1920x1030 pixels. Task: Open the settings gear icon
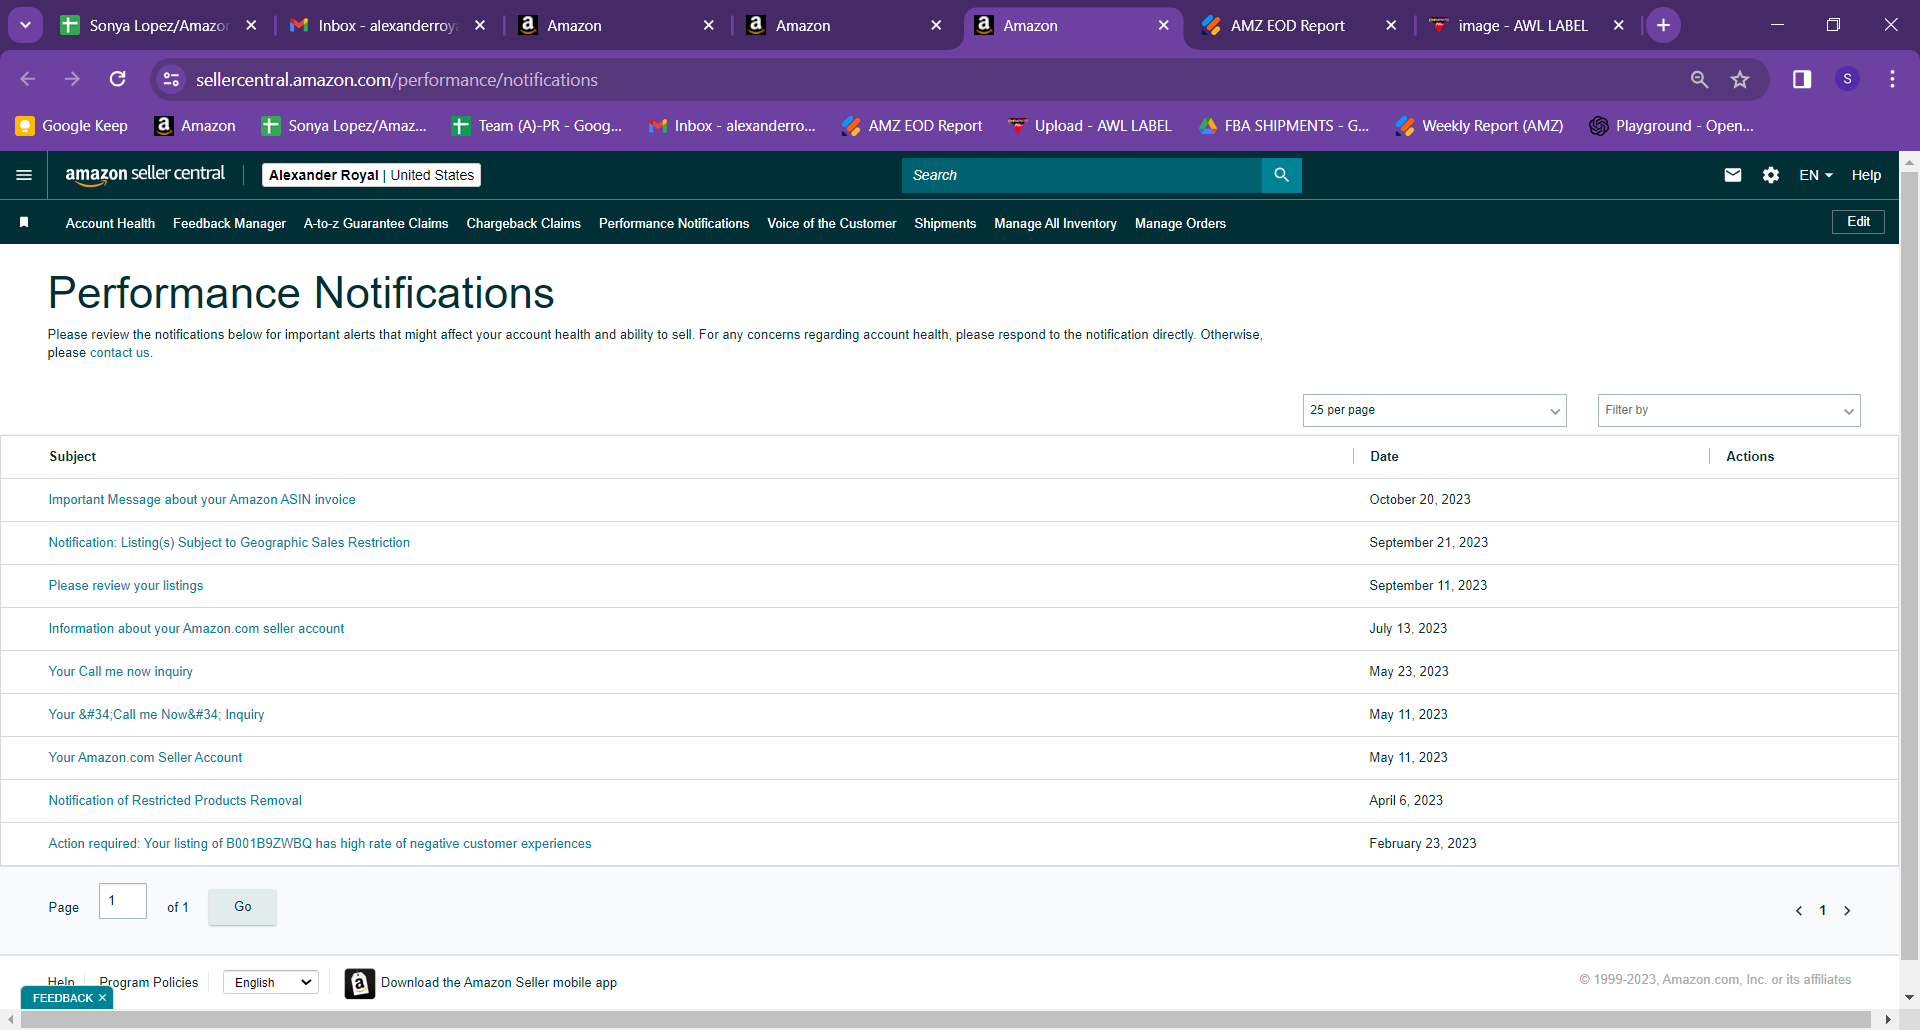click(x=1771, y=175)
